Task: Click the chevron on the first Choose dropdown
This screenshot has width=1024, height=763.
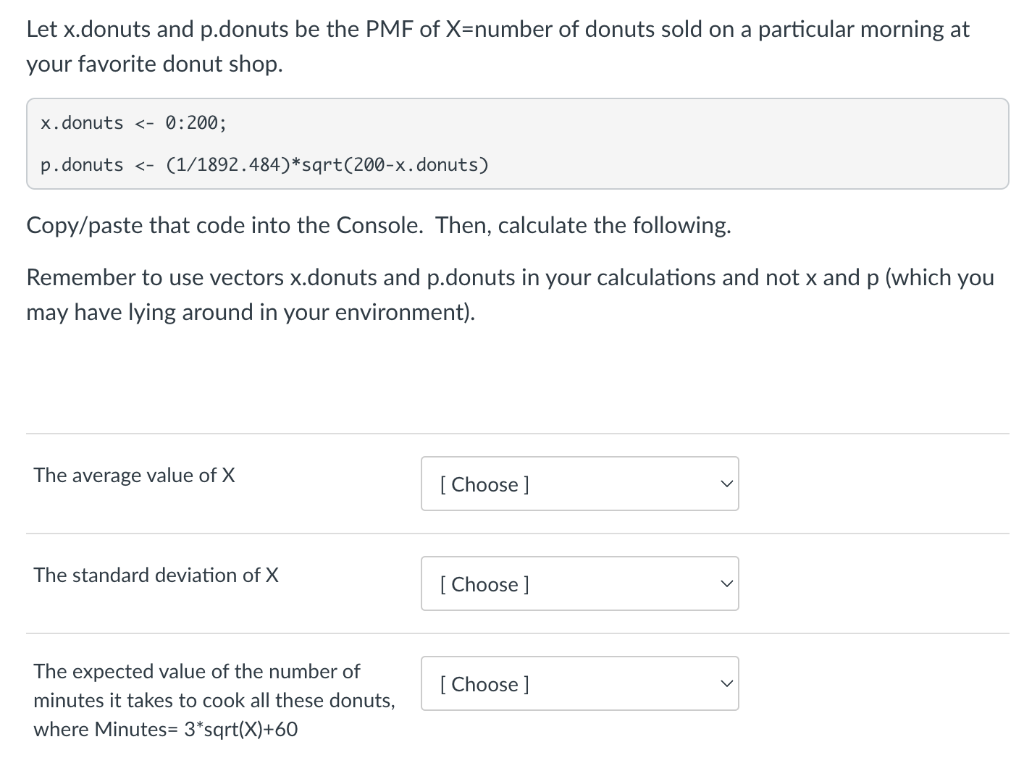Action: pos(725,483)
